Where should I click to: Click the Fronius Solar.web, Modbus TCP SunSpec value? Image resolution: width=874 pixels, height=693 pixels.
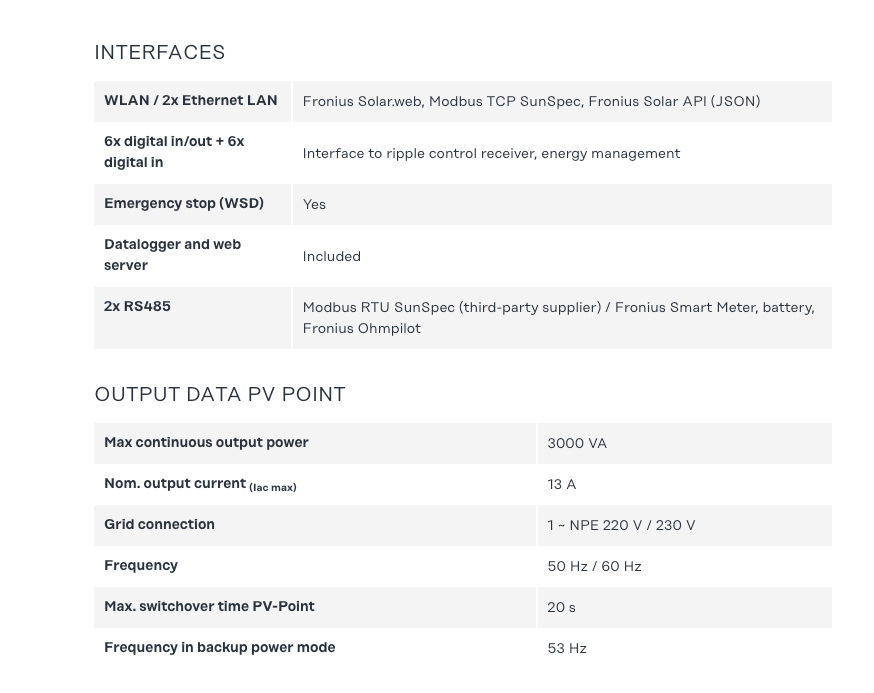click(531, 101)
